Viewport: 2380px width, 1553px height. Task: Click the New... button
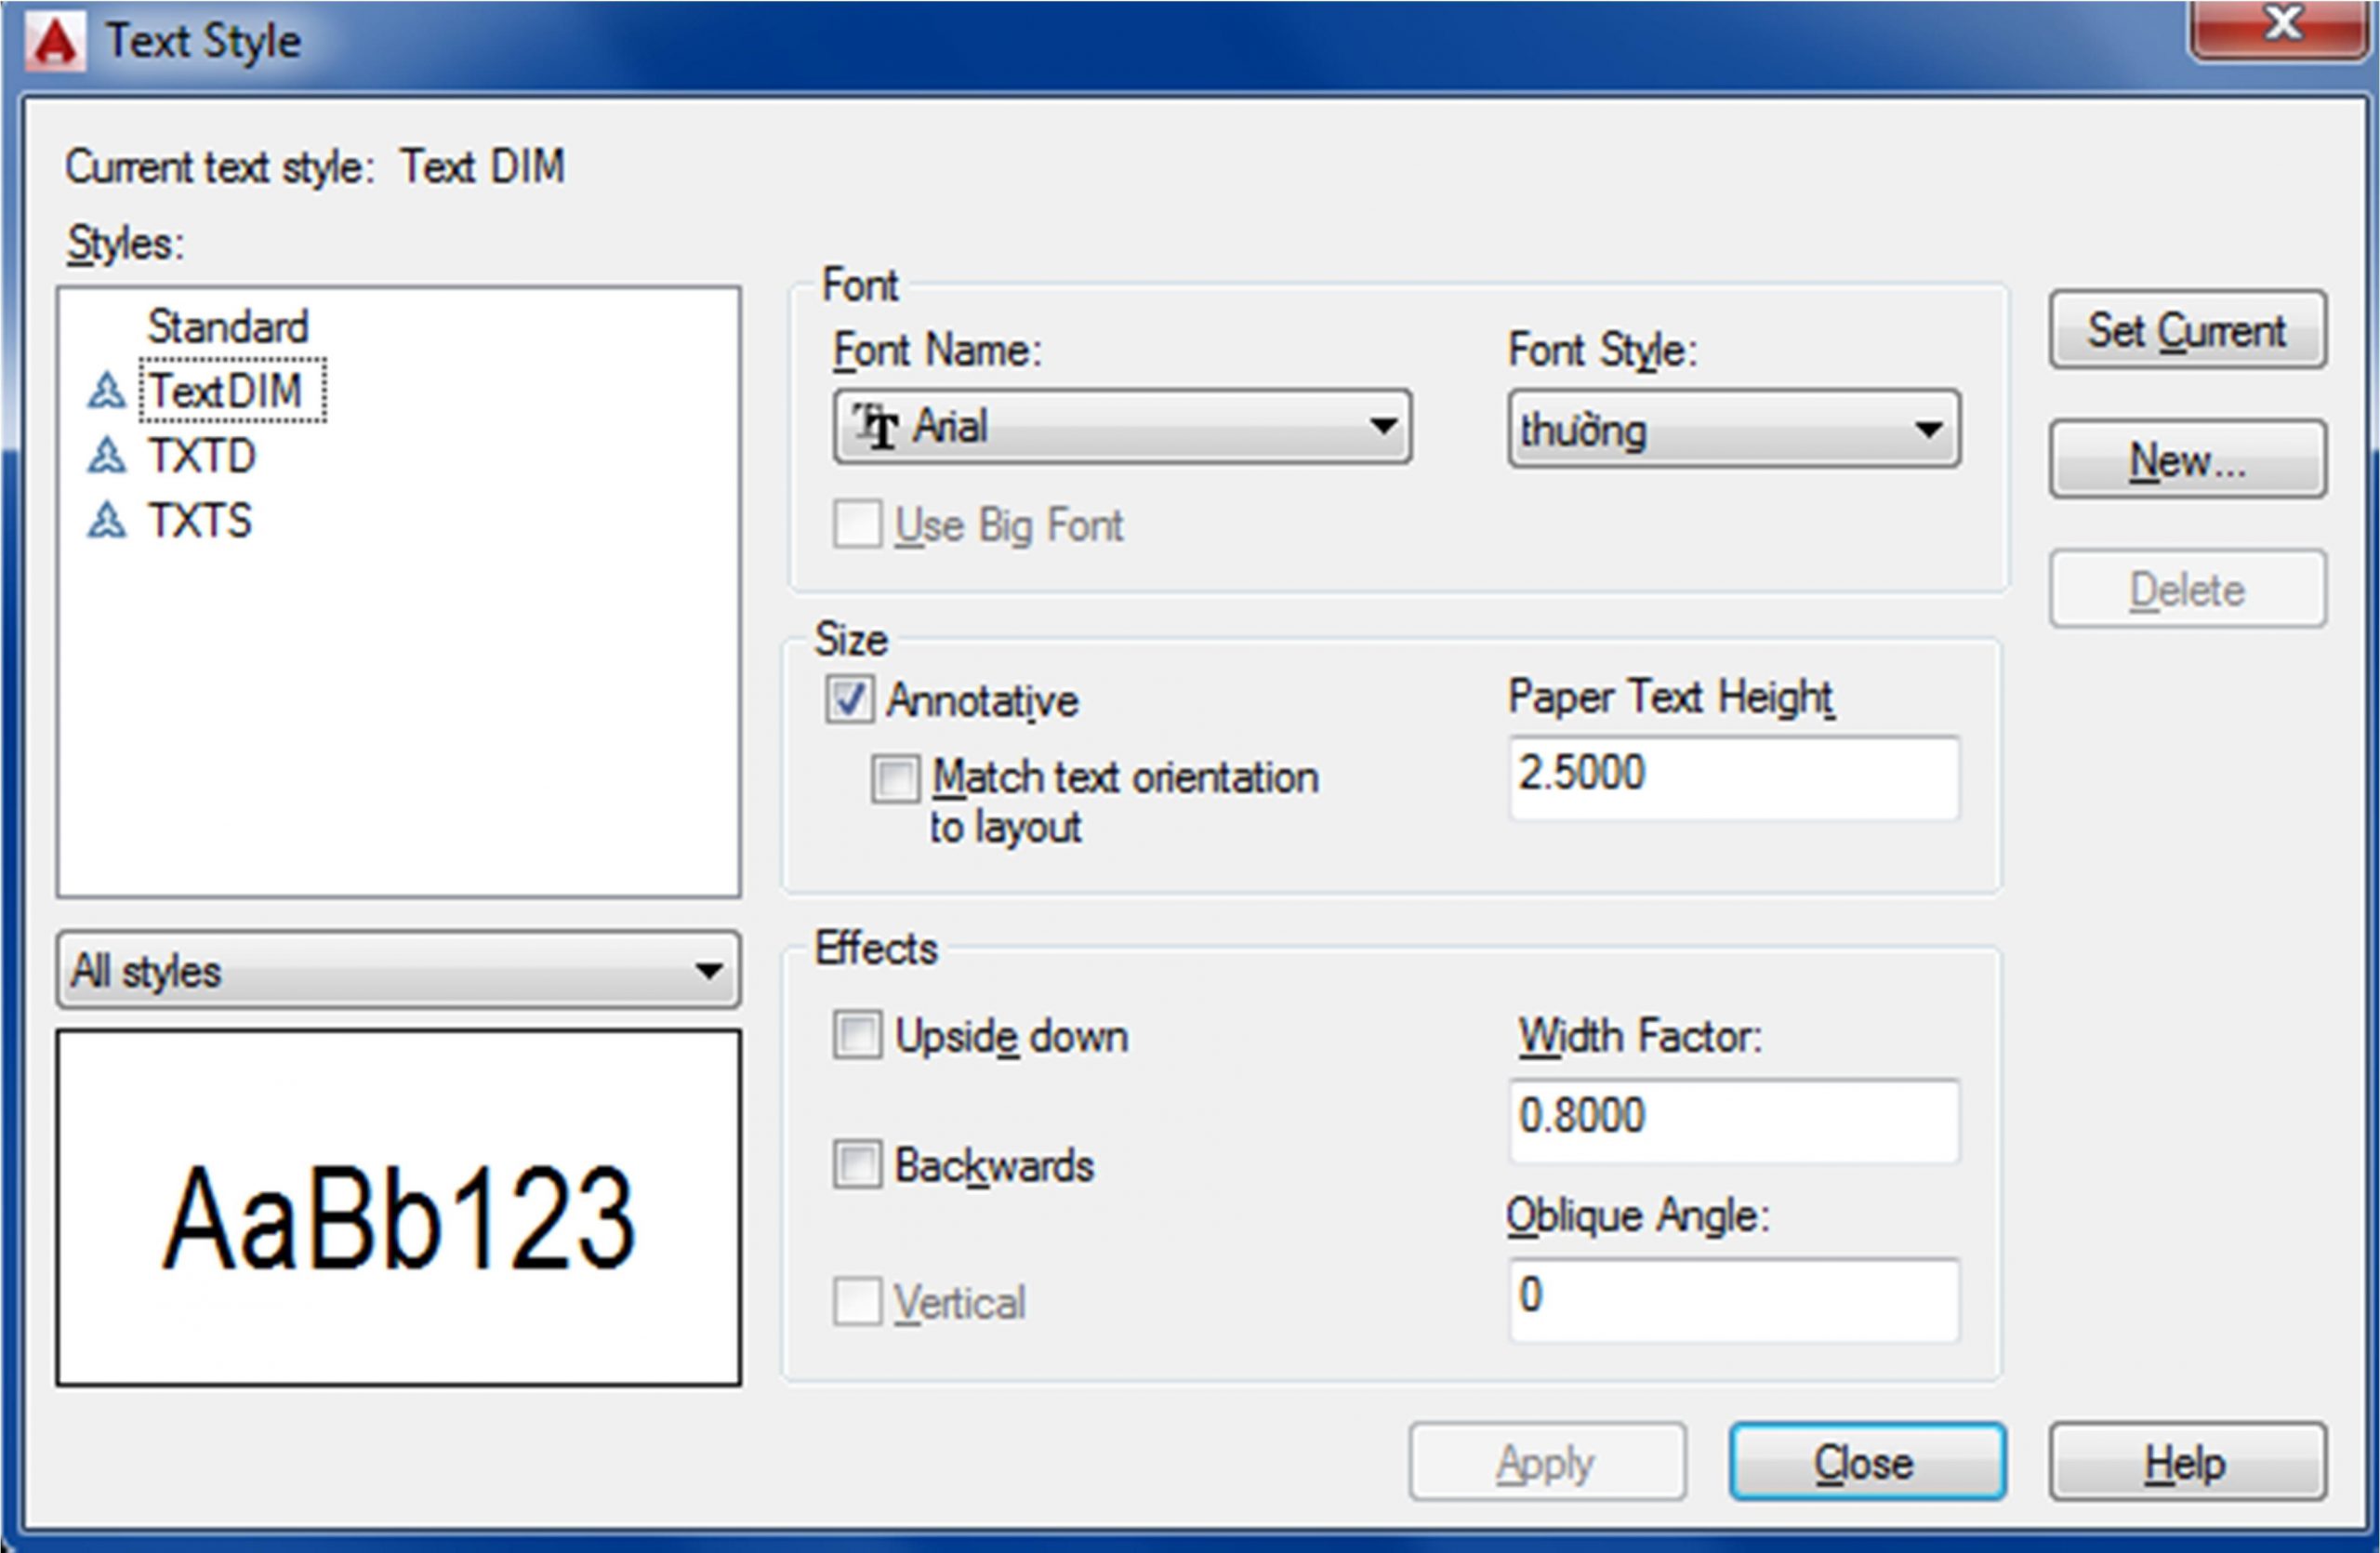coord(2187,460)
